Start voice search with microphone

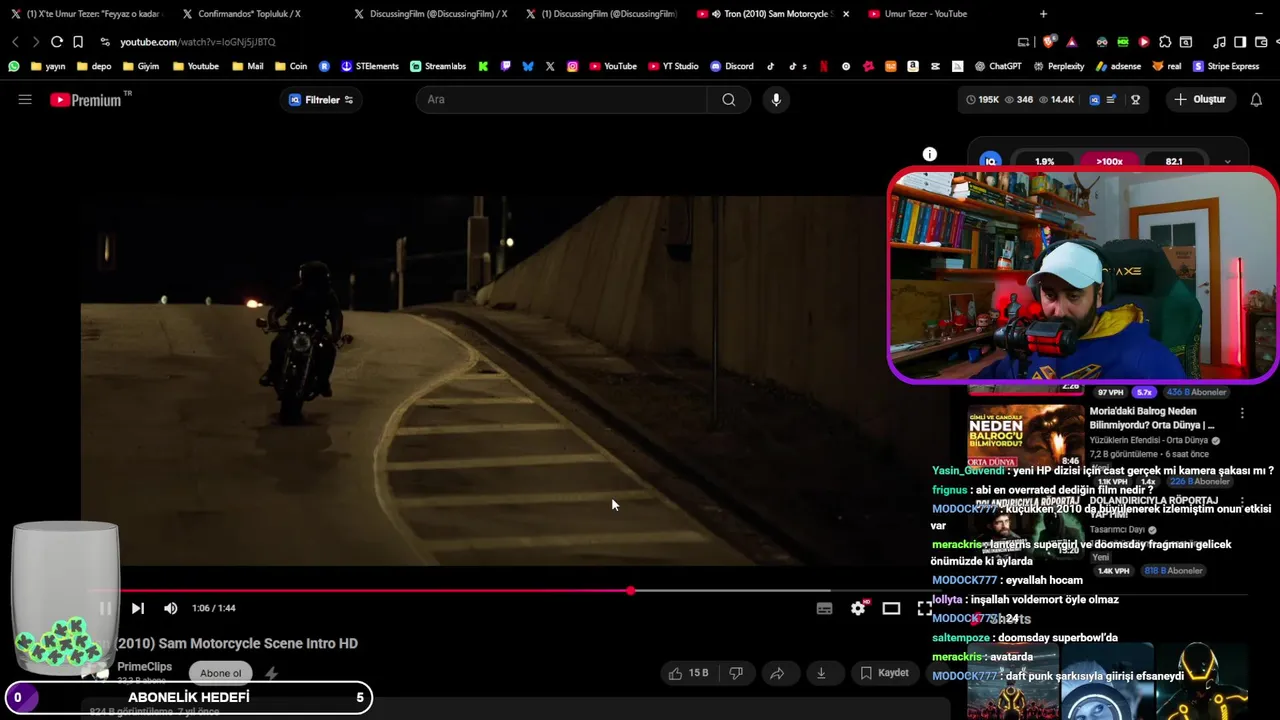point(775,99)
